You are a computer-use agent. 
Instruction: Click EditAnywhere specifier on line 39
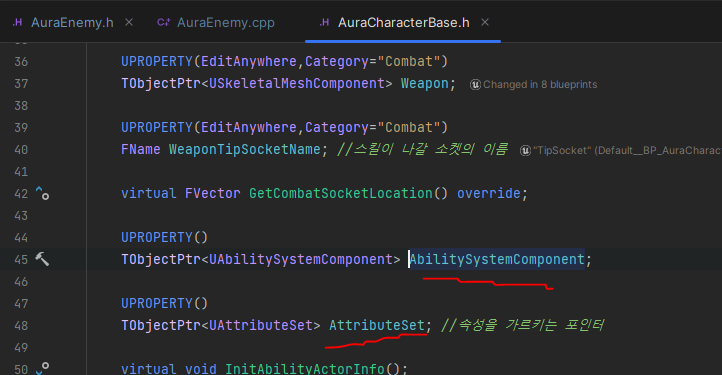[249, 128]
